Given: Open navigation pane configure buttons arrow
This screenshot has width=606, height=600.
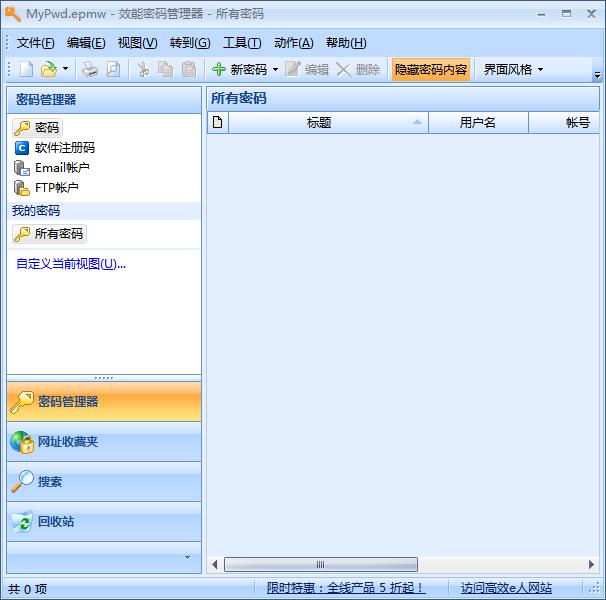Looking at the screenshot, I should coord(187,557).
